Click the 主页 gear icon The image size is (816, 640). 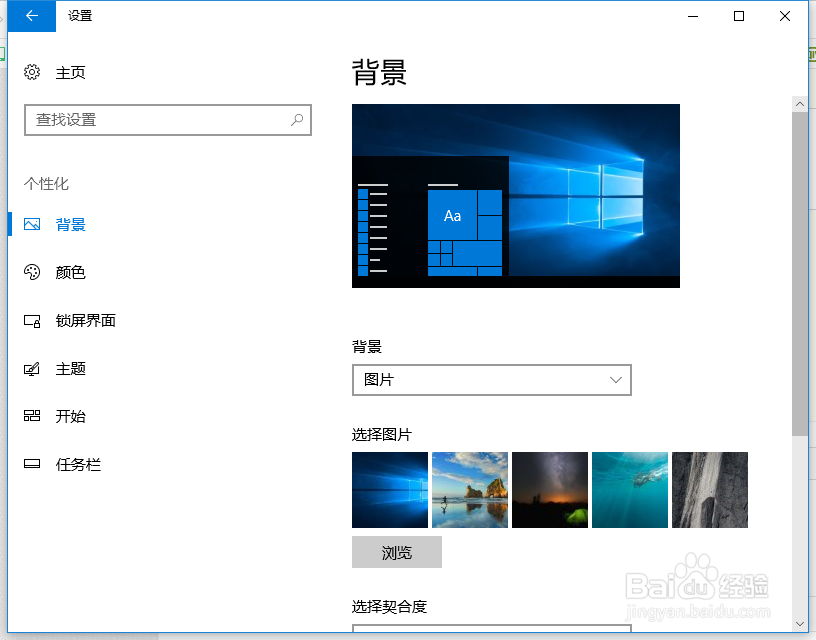tap(31, 72)
